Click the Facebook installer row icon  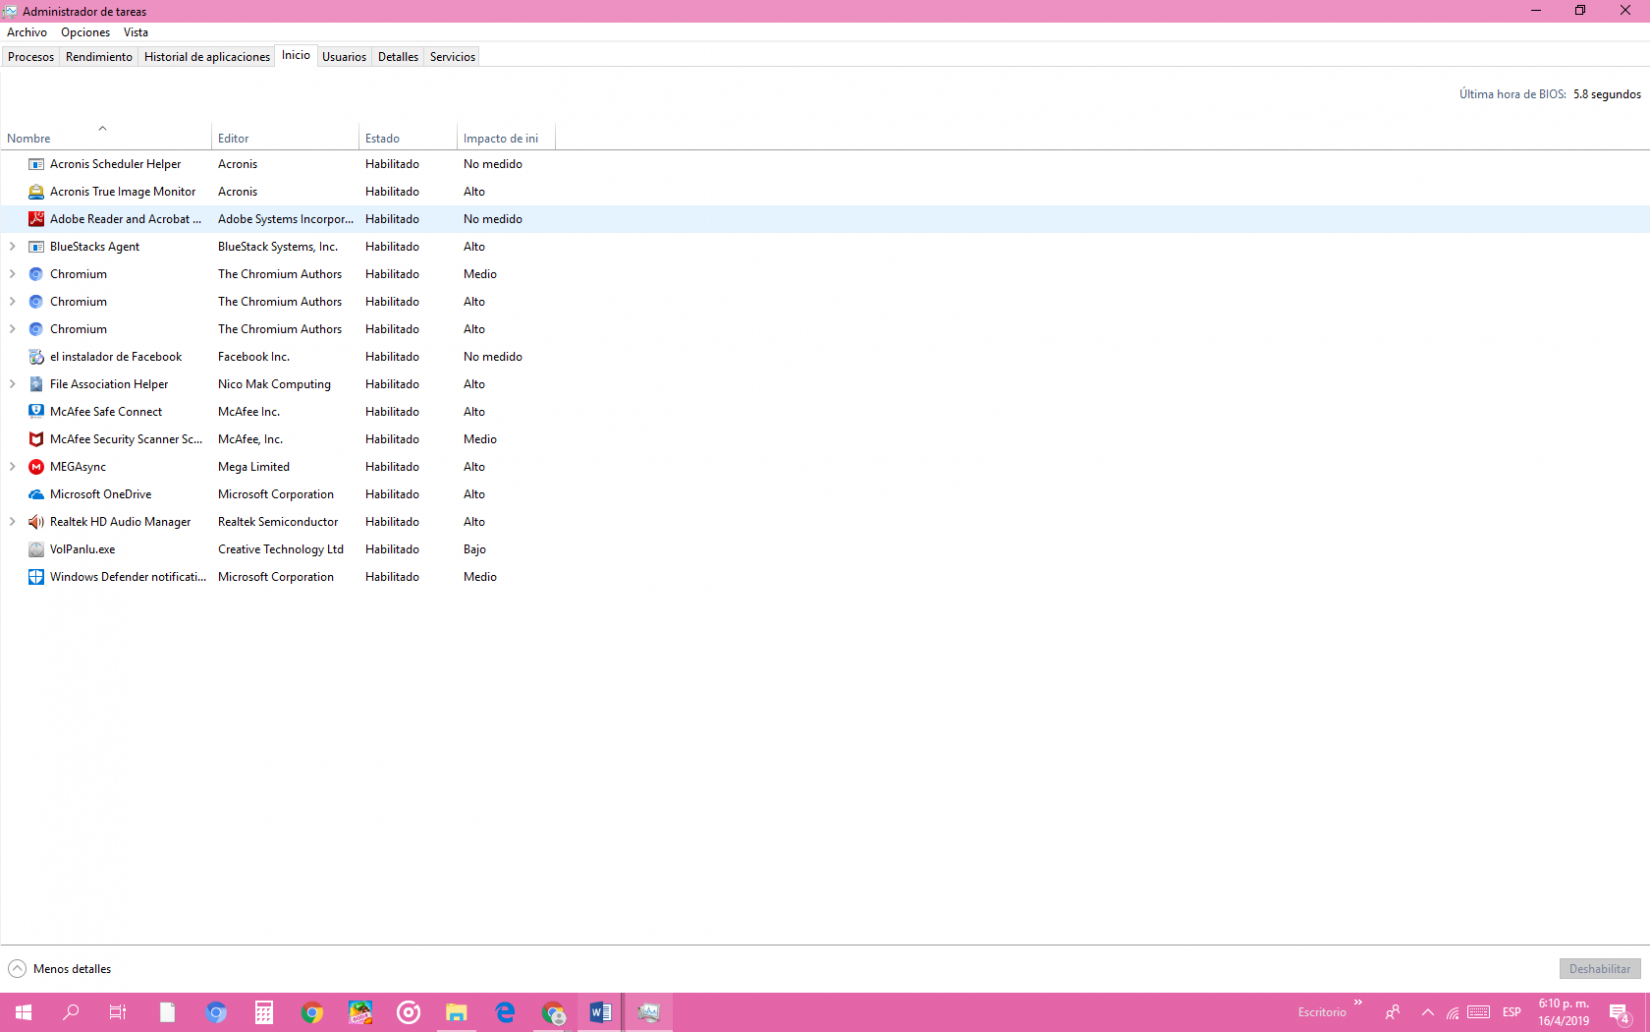[x=36, y=356]
